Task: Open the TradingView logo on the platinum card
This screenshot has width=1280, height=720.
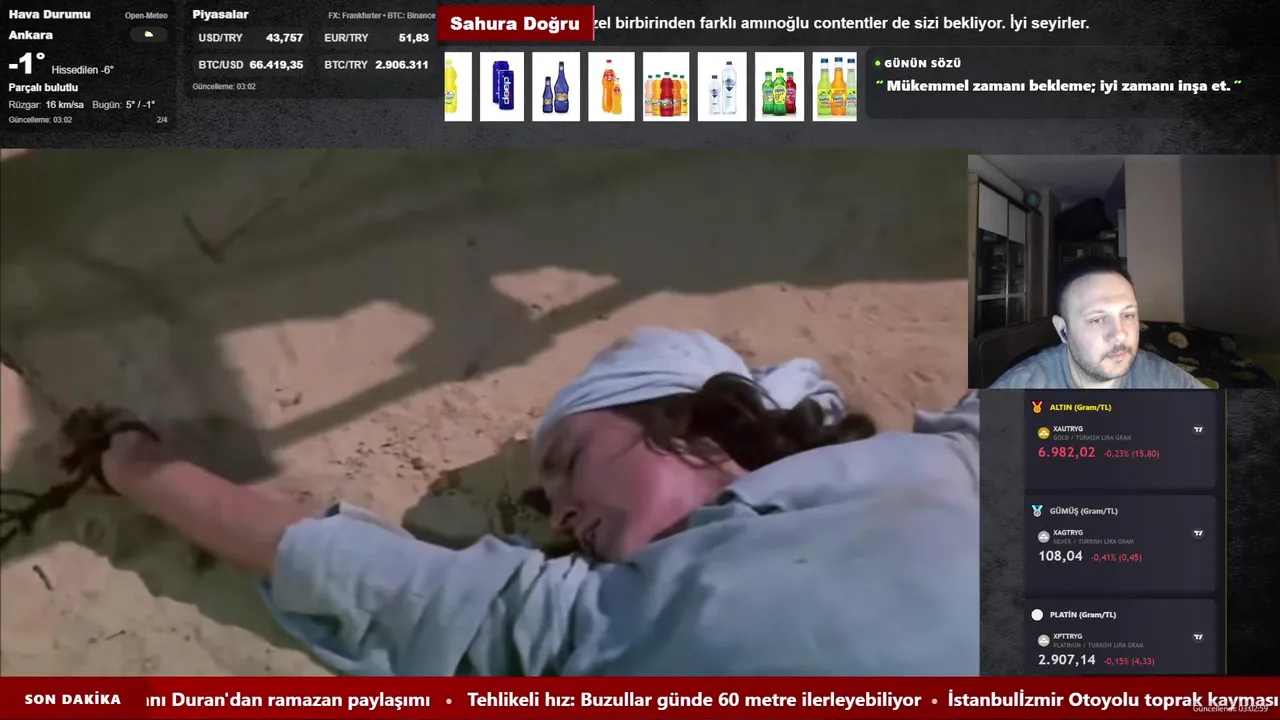Action: [1198, 637]
